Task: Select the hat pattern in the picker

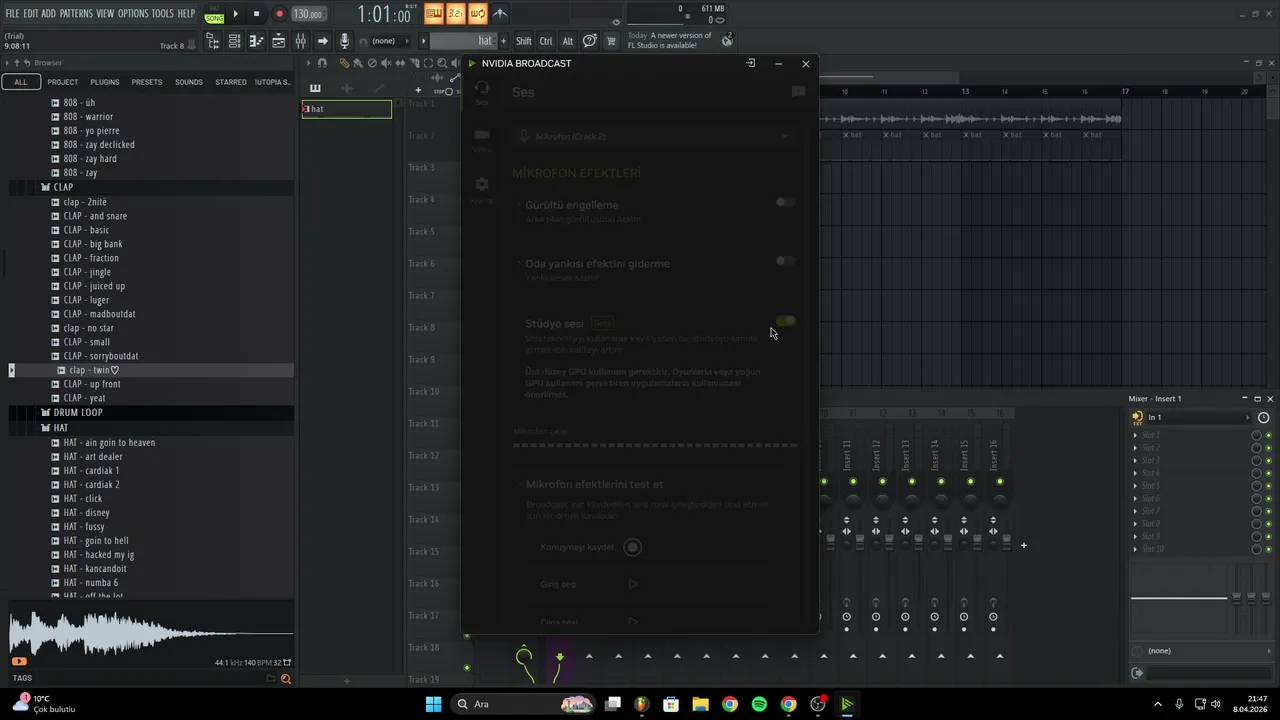Action: click(347, 109)
